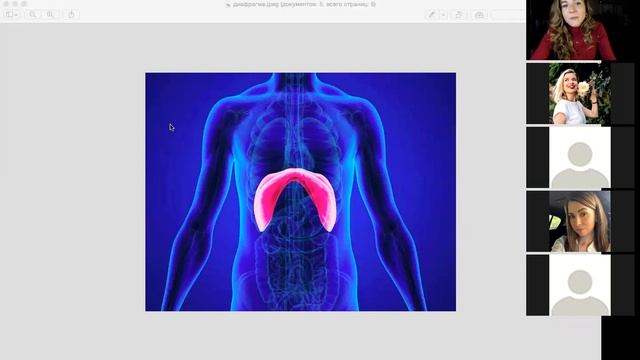640x360 pixels.
Task: Click the Share button in the toolbar
Action: (x=71, y=15)
